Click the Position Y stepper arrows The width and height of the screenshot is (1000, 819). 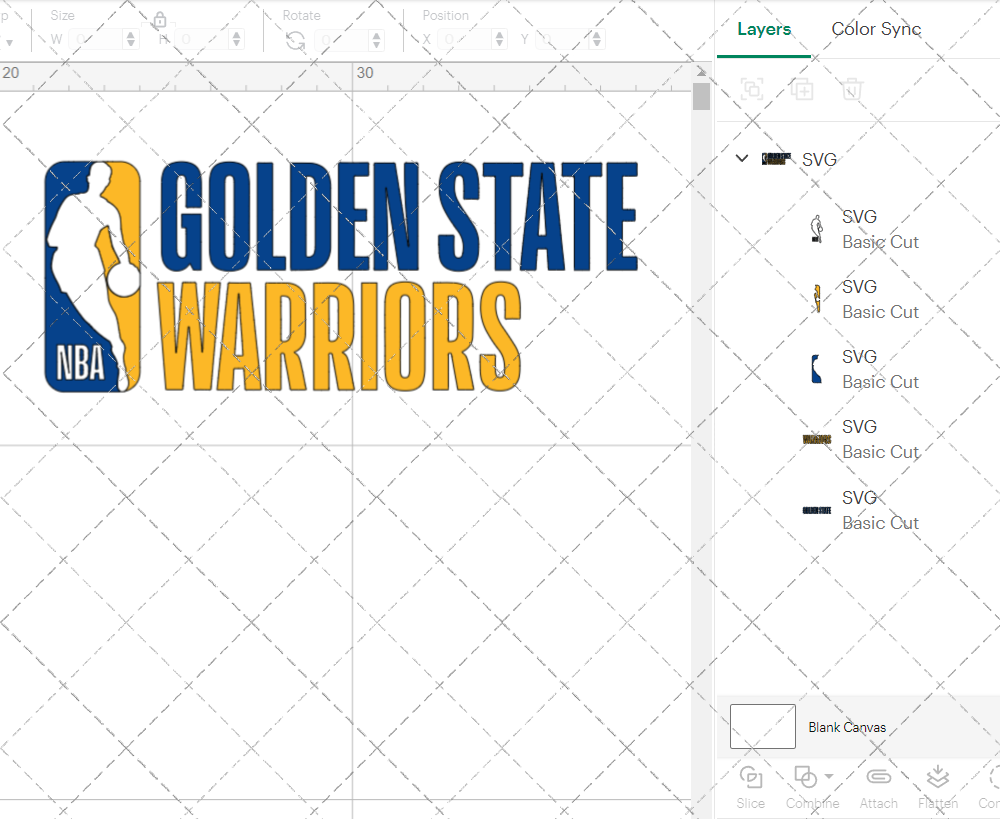click(597, 40)
